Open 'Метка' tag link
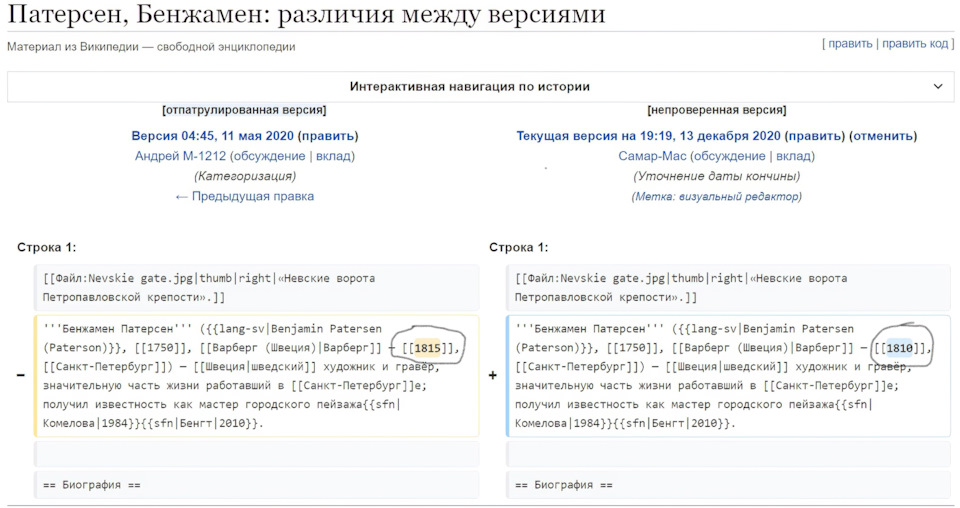960x508 pixels. coord(653,196)
